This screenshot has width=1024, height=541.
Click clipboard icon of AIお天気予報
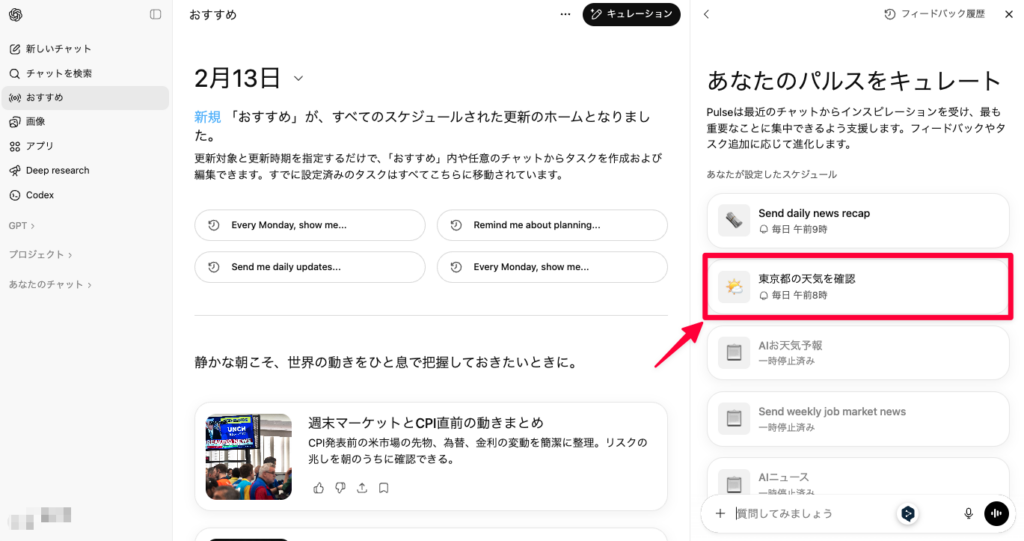click(734, 352)
